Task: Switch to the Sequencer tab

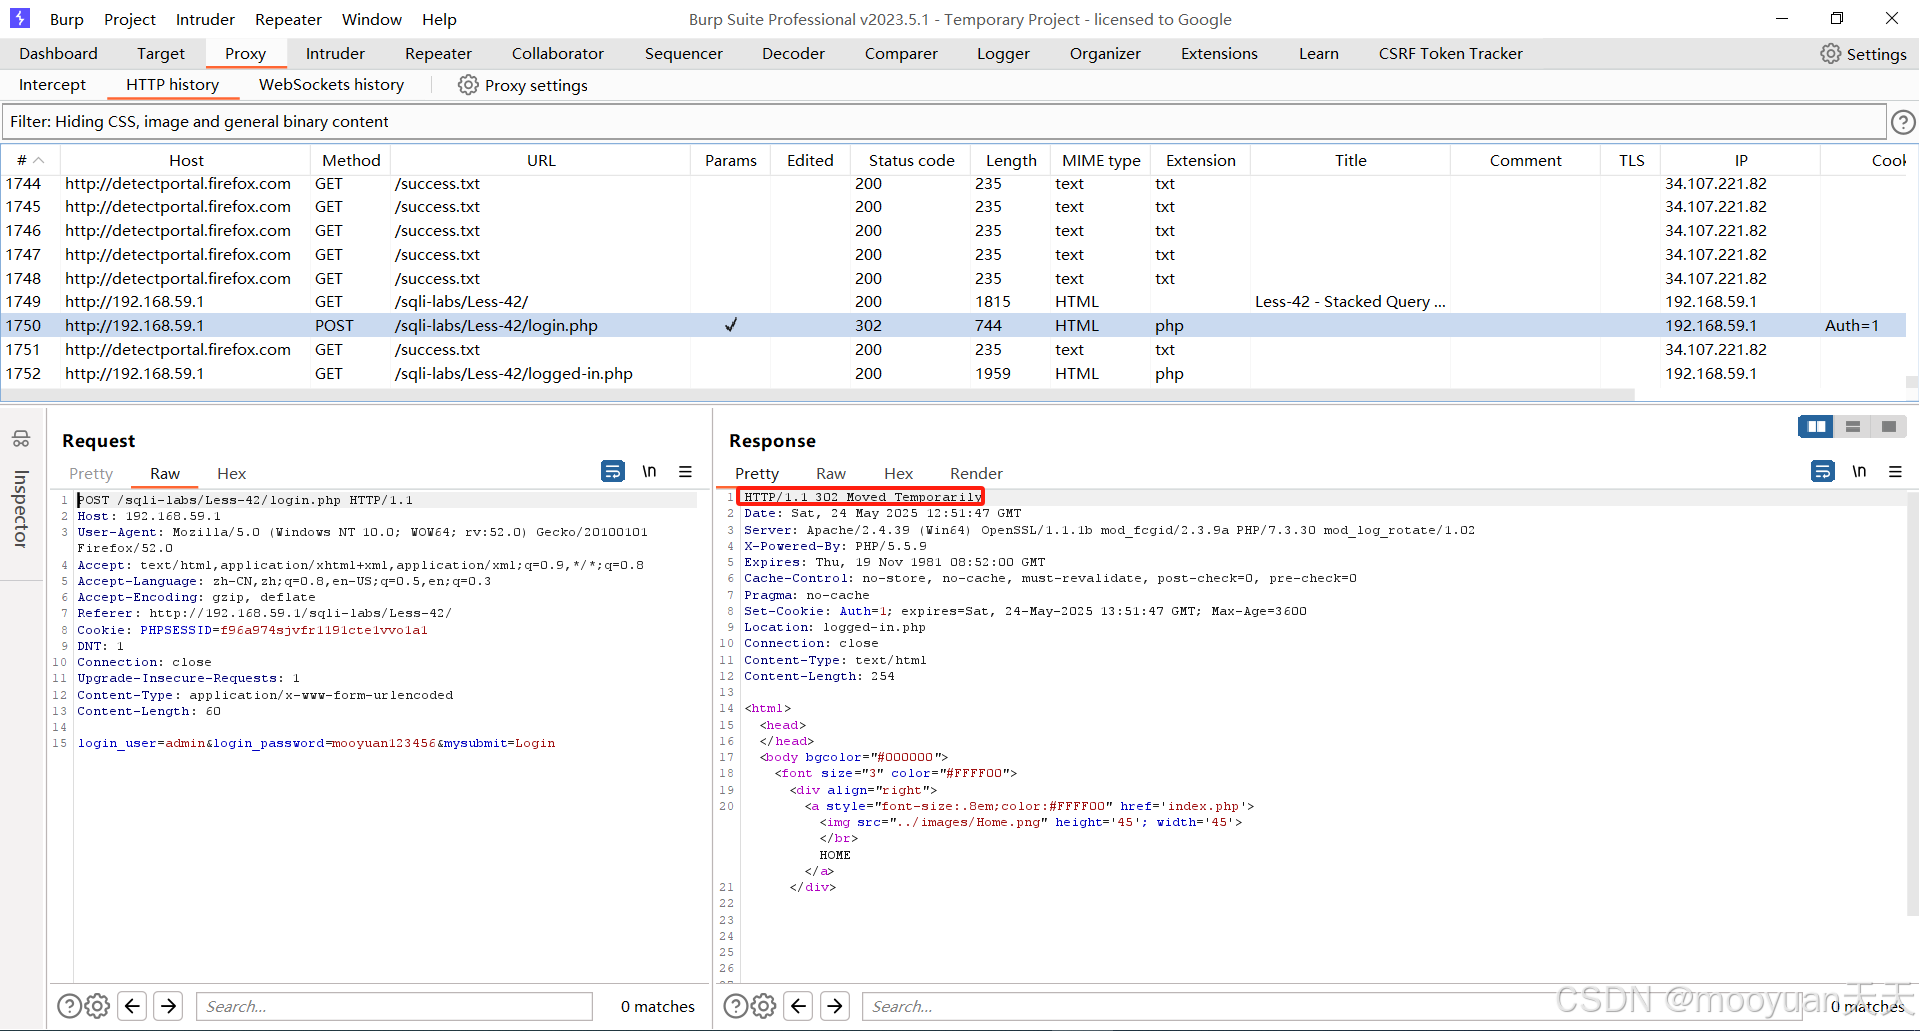Action: tap(683, 54)
